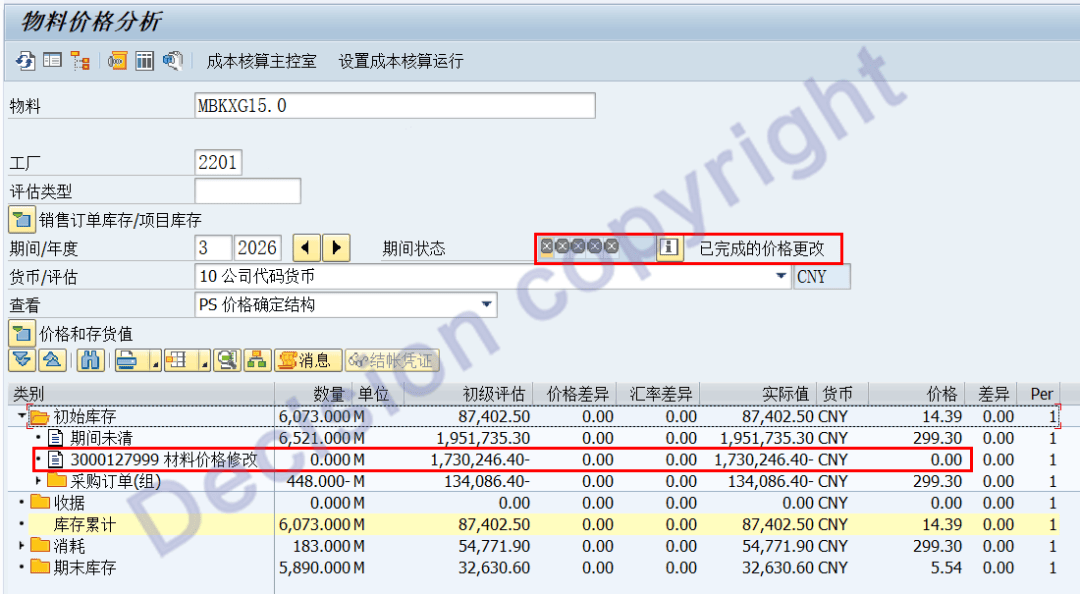This screenshot has width=1080, height=594.
Task: Open 成本核算主控室 from the toolbar
Action: point(261,61)
